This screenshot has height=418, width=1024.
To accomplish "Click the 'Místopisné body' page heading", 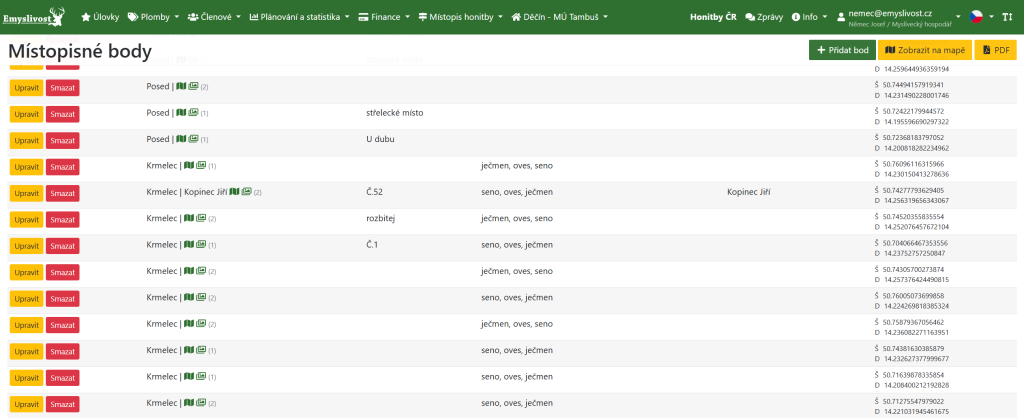I will 80,52.
